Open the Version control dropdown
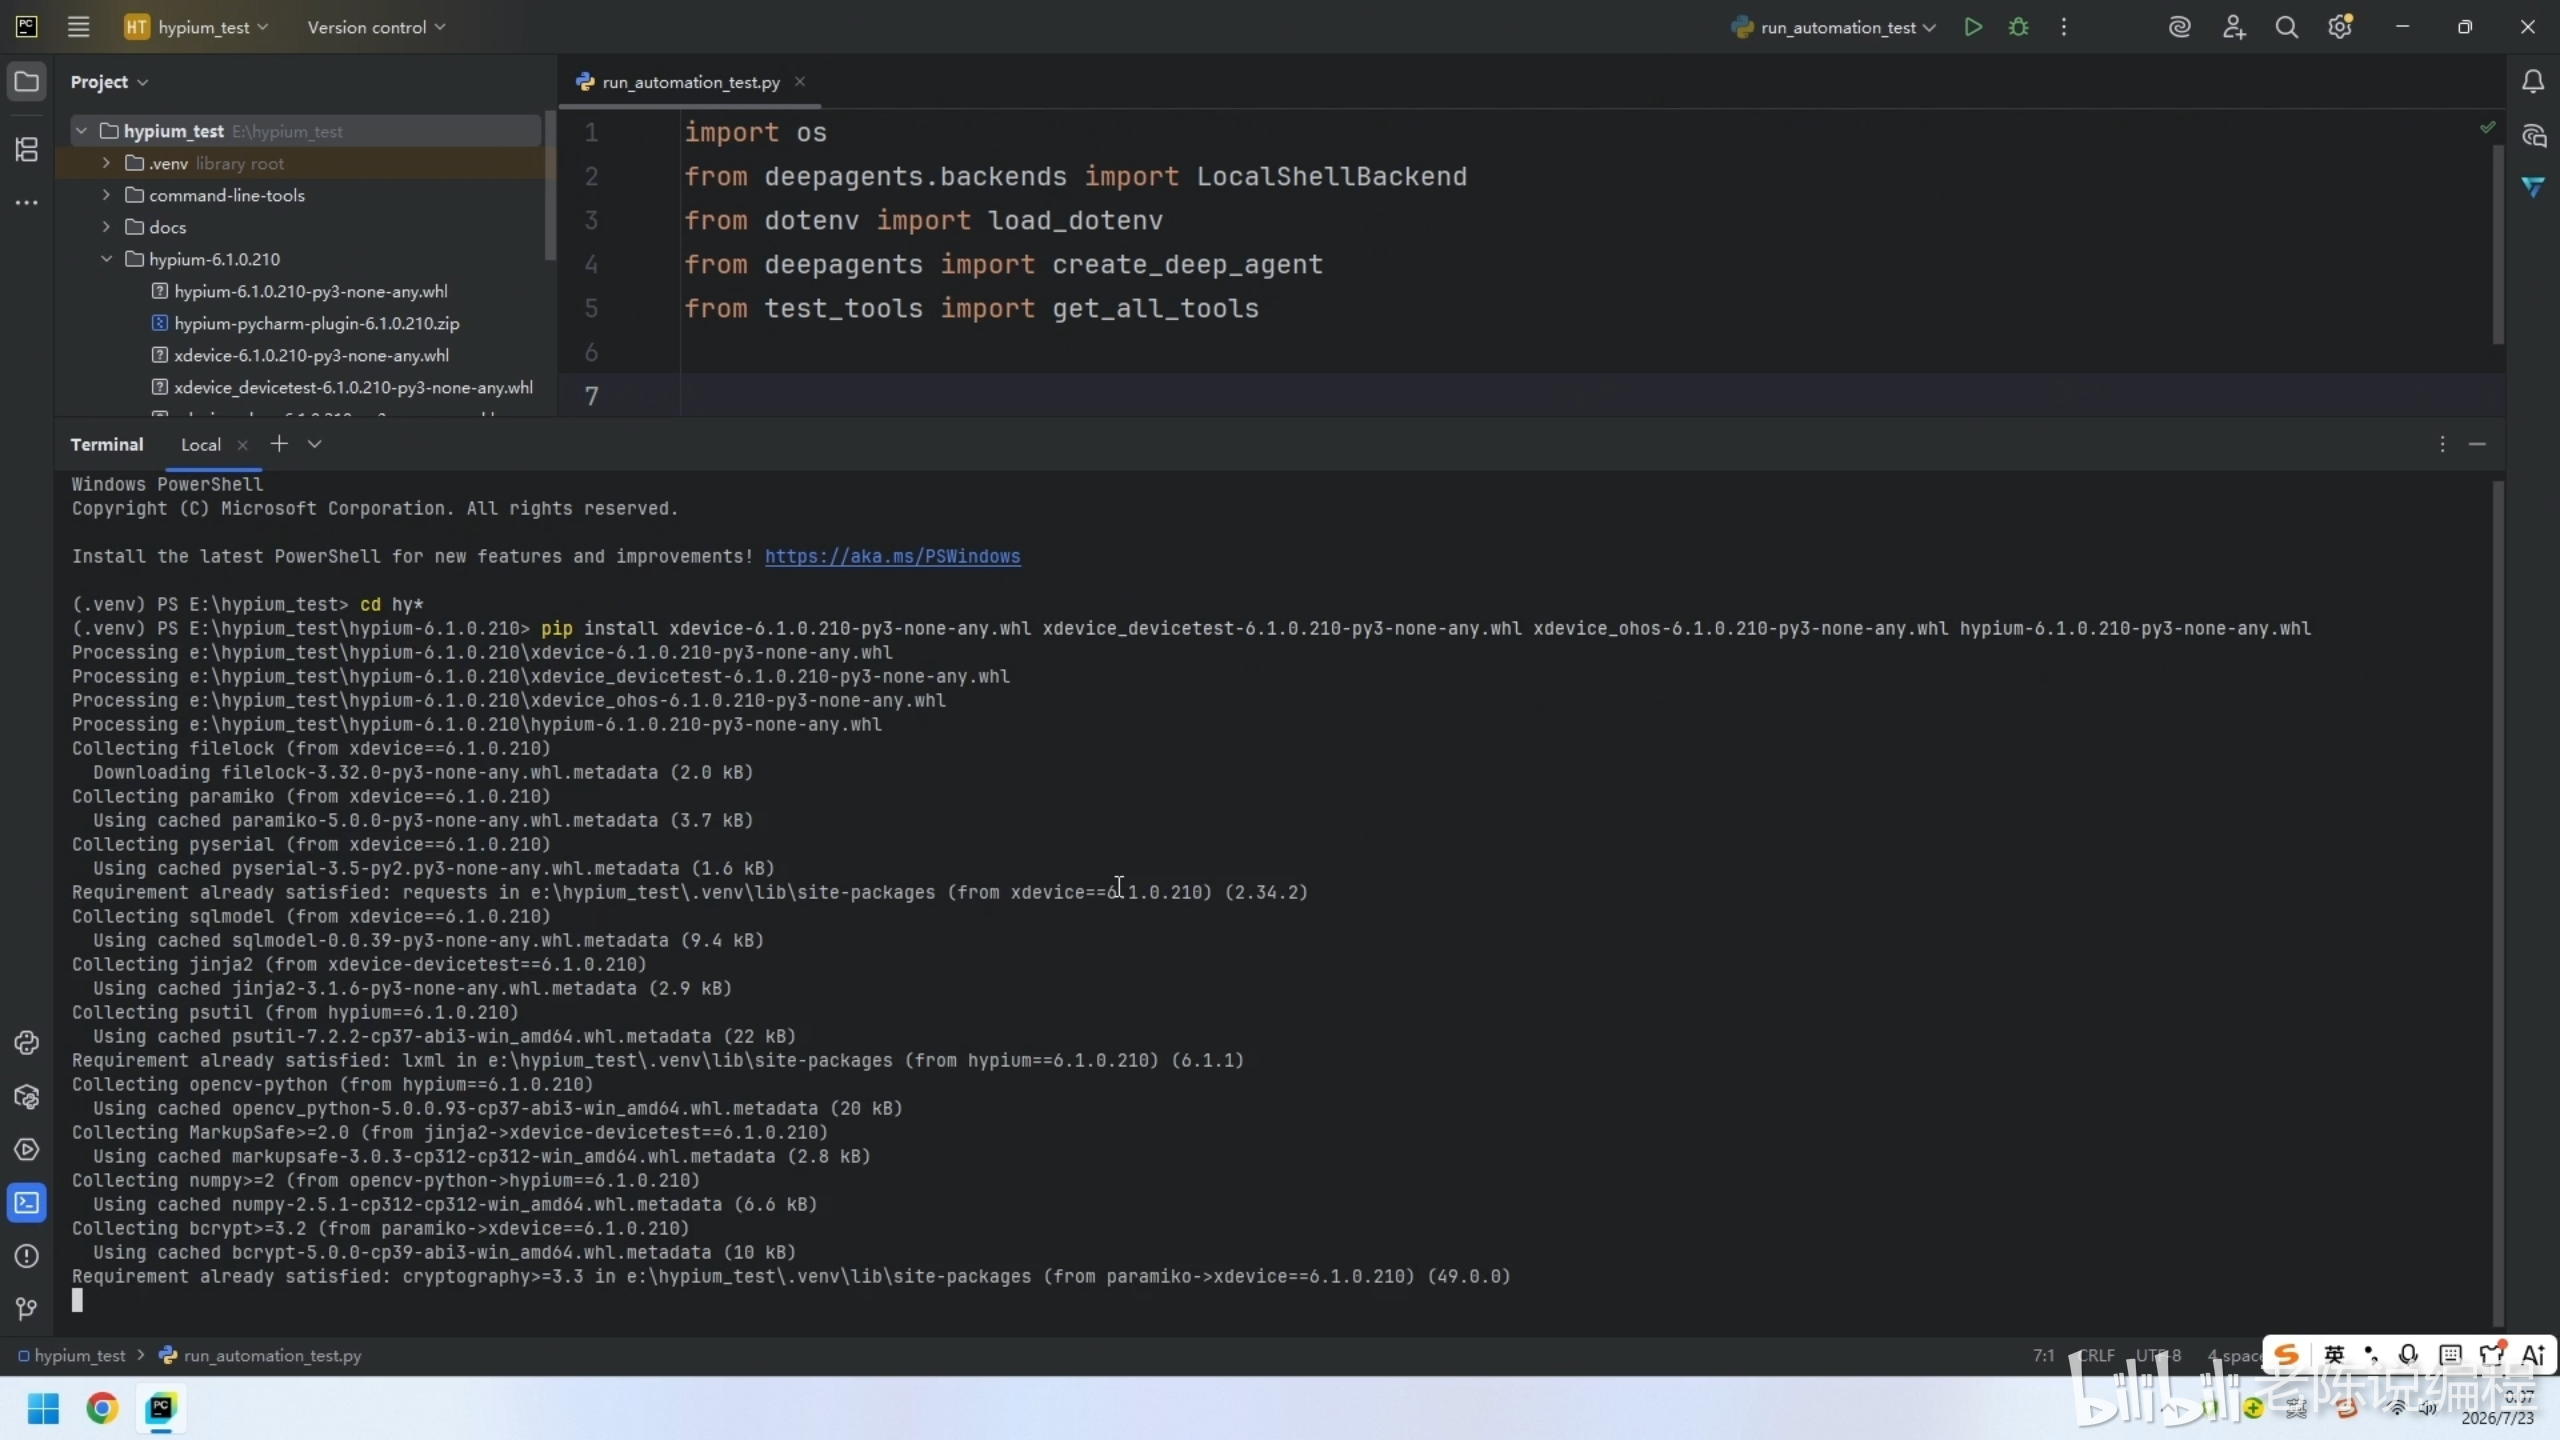 [x=376, y=27]
